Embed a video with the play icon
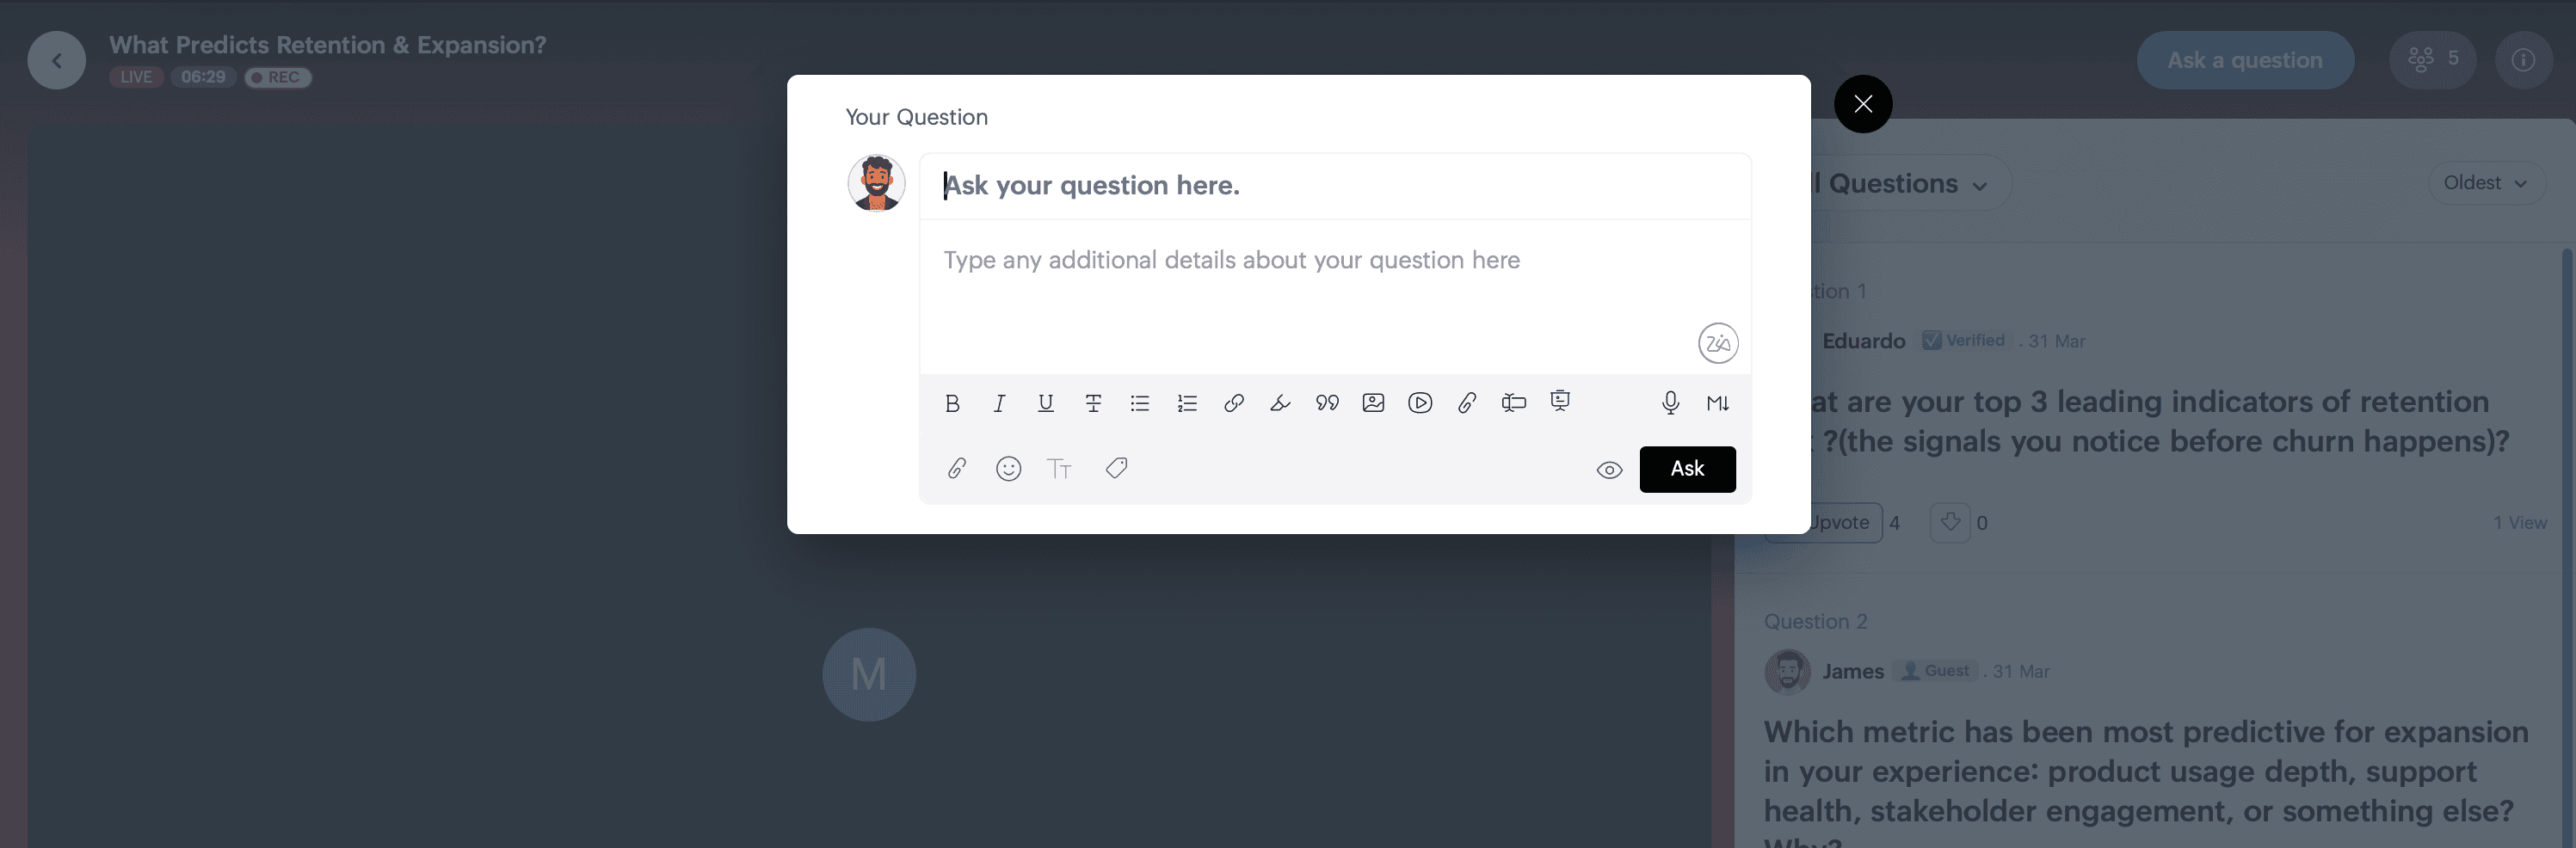The height and width of the screenshot is (848, 2576). 1420,403
